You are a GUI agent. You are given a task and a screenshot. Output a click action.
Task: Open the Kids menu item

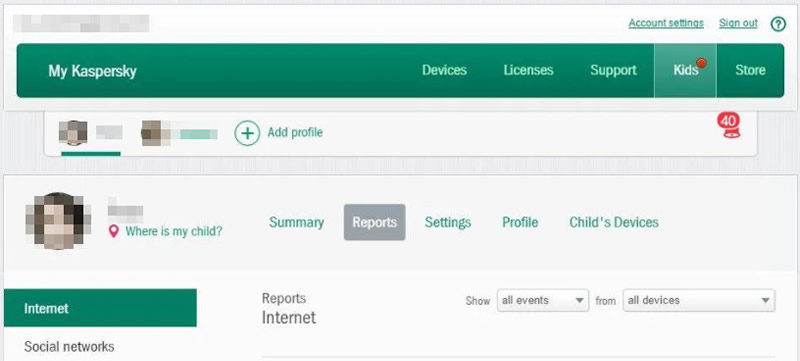(685, 70)
